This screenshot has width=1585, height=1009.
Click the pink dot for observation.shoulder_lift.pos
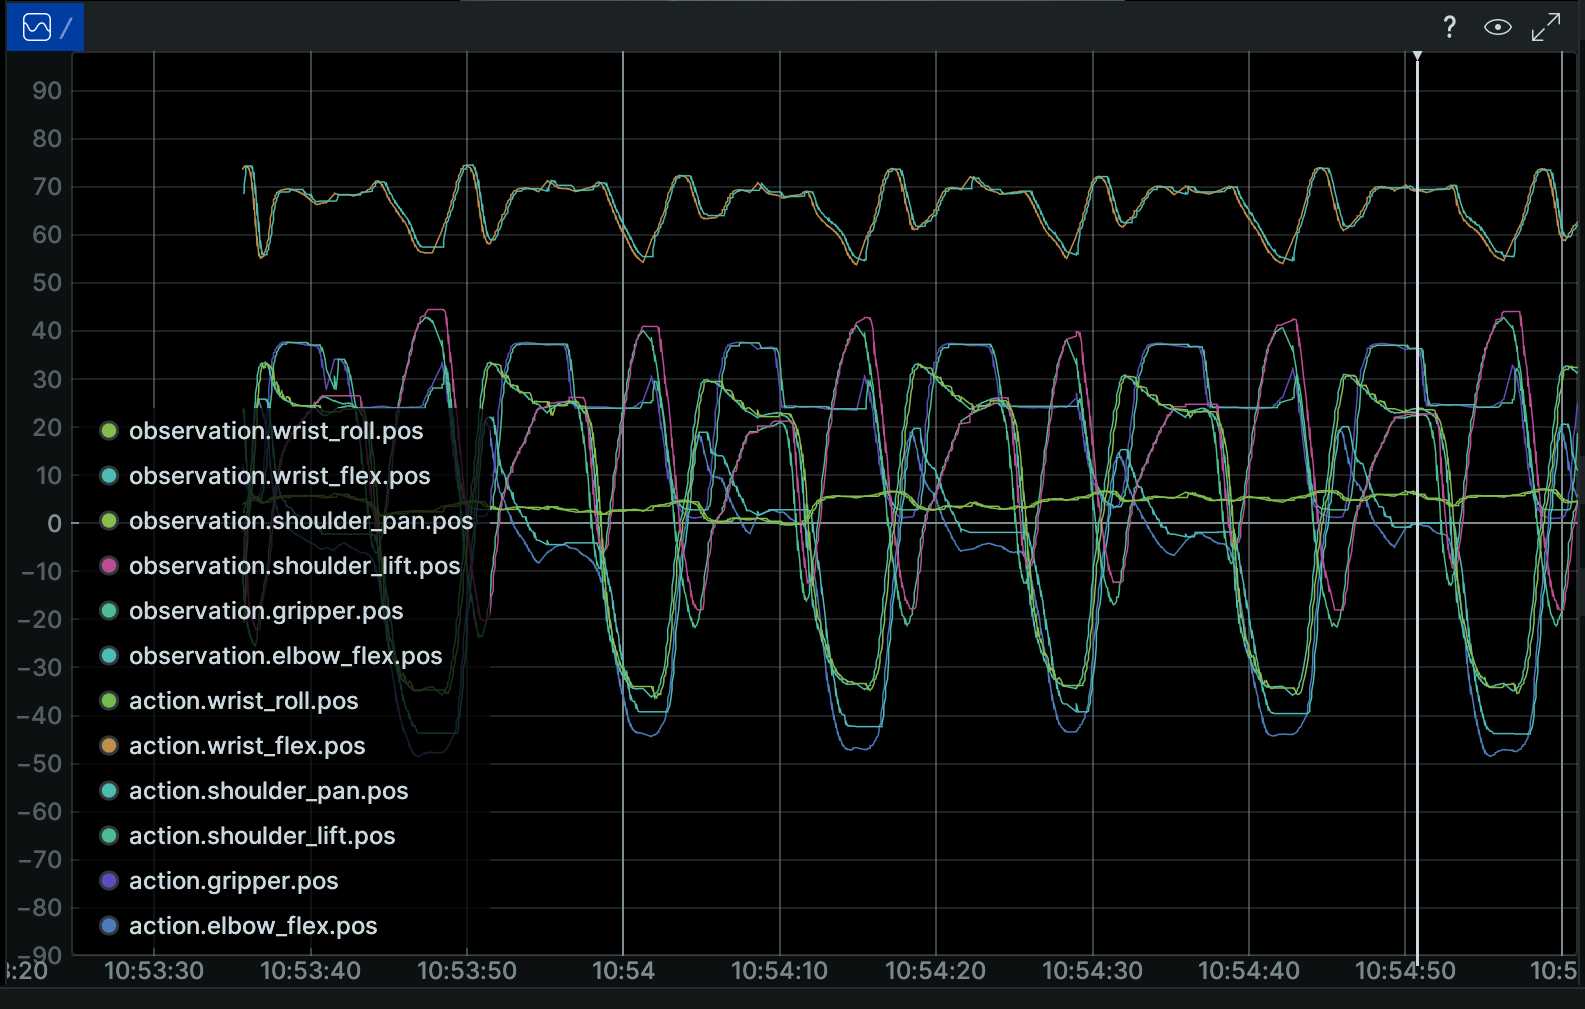point(109,566)
